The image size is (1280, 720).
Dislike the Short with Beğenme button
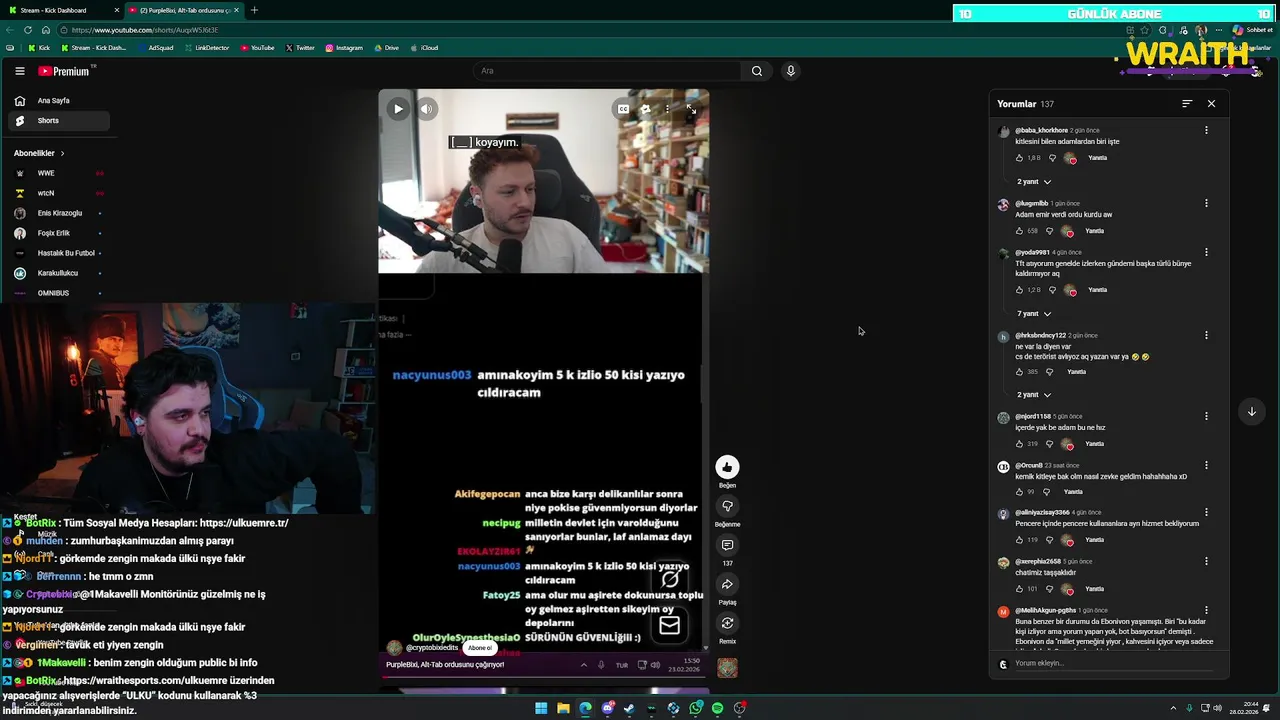(727, 506)
